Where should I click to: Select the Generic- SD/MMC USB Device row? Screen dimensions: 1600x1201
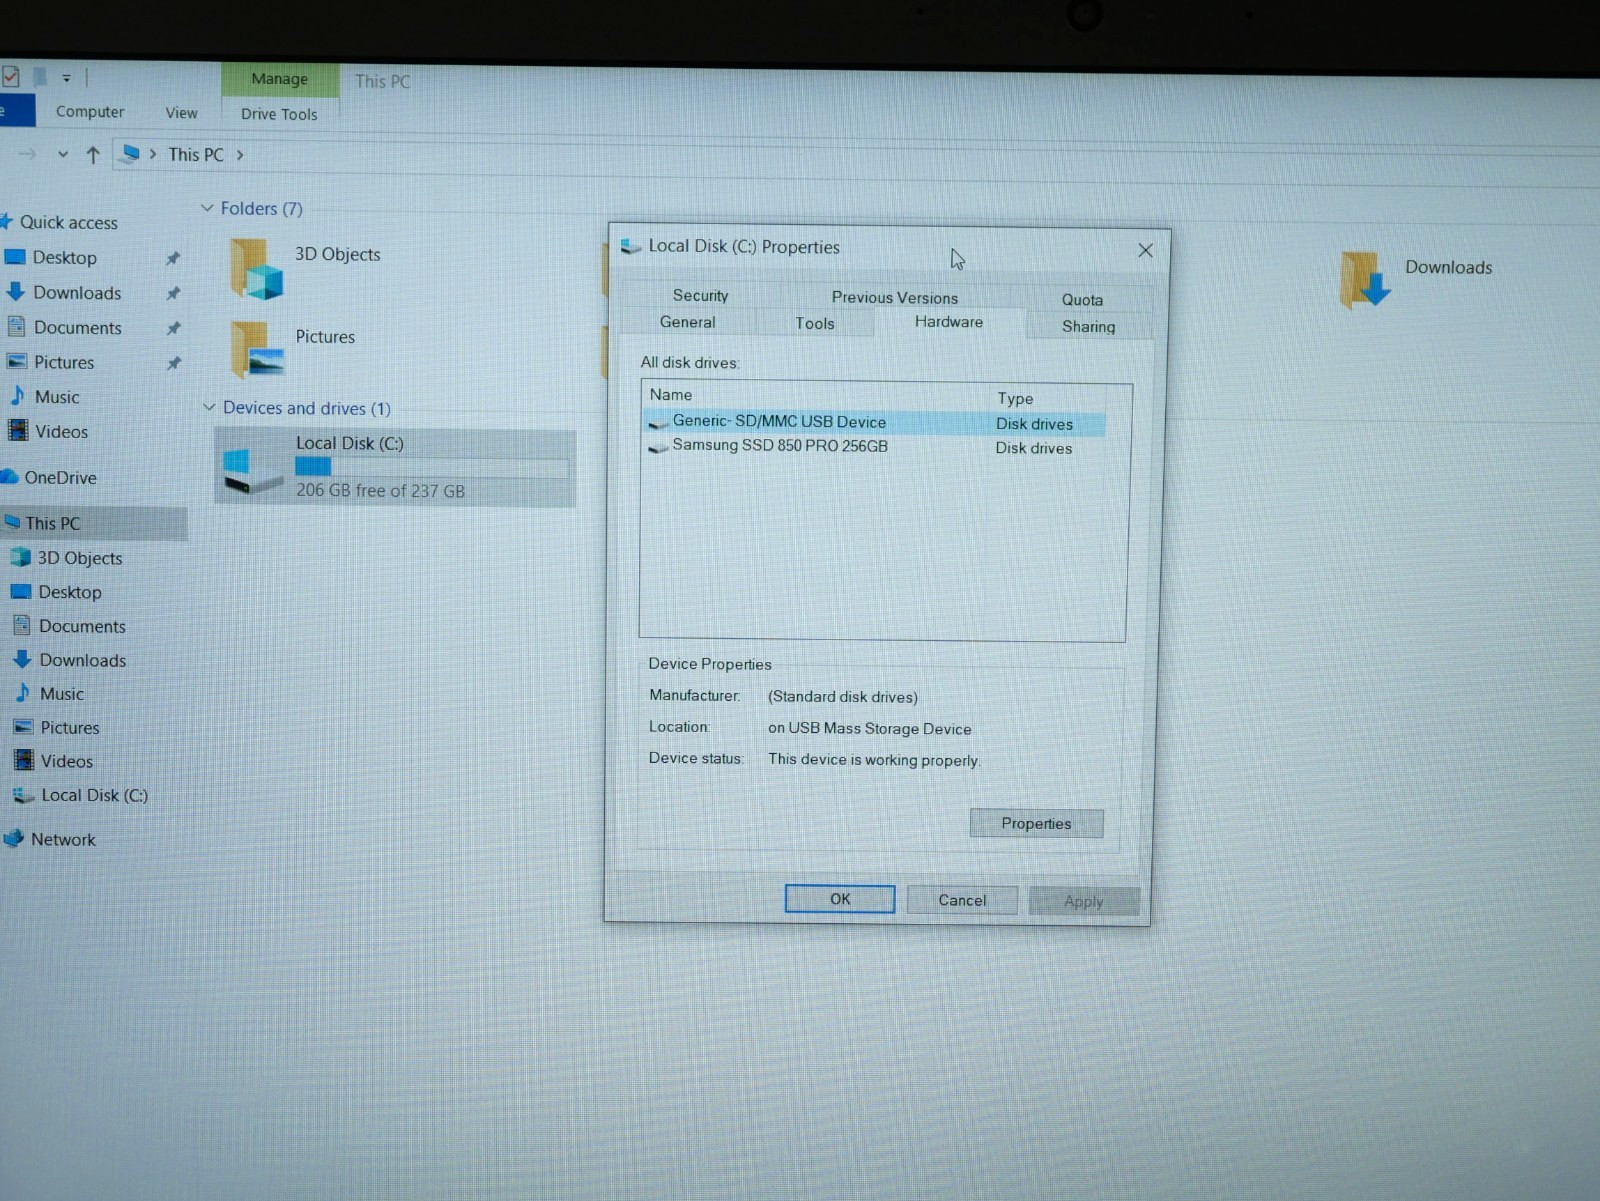click(875, 423)
